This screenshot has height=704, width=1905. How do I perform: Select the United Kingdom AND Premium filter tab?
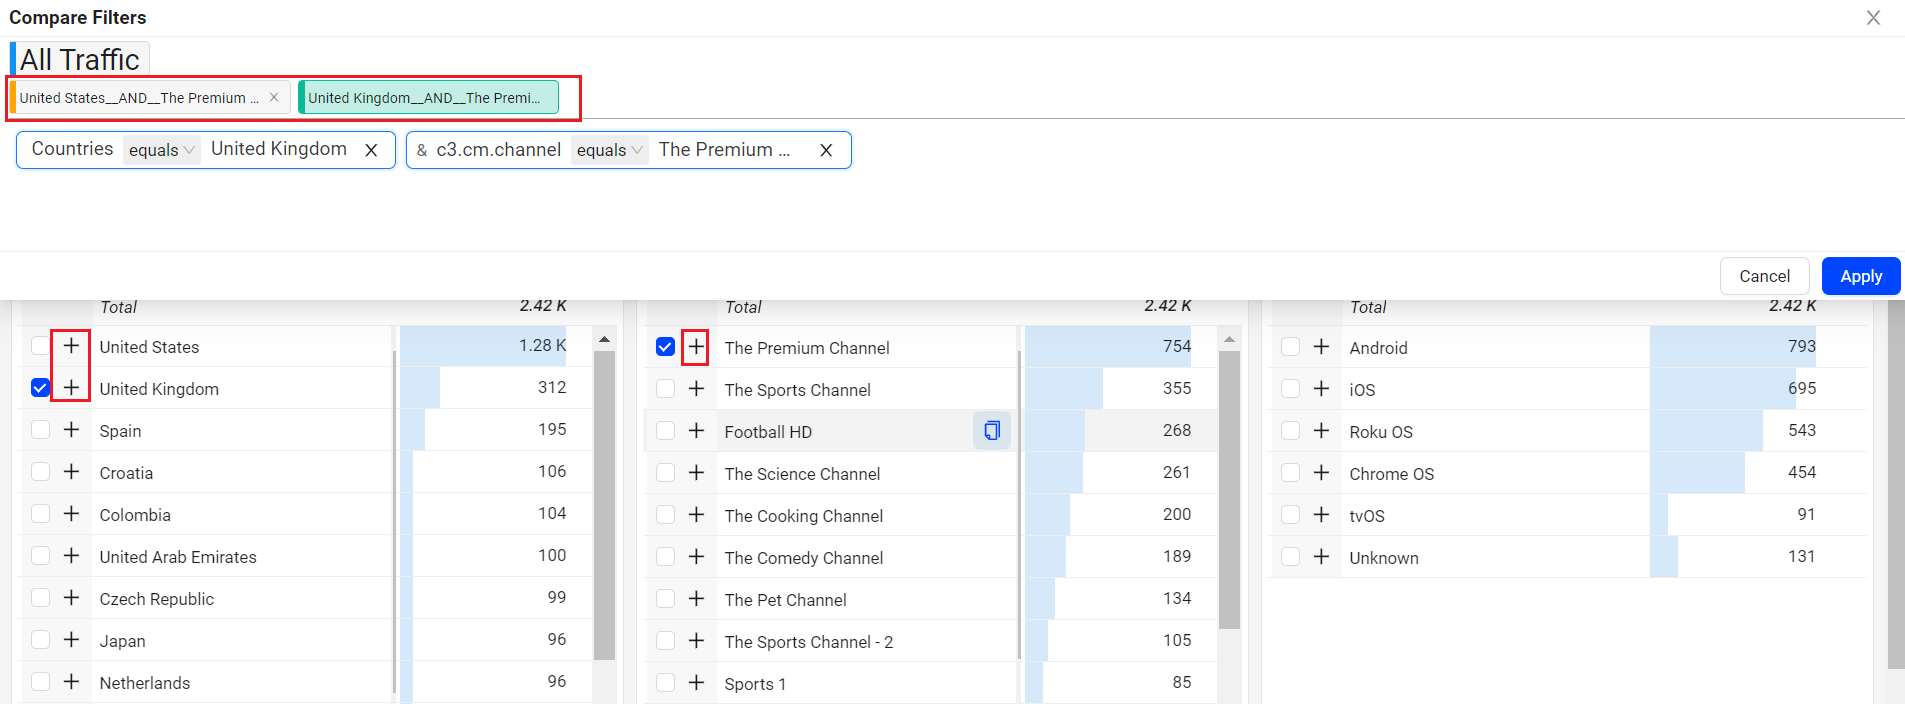pos(424,98)
